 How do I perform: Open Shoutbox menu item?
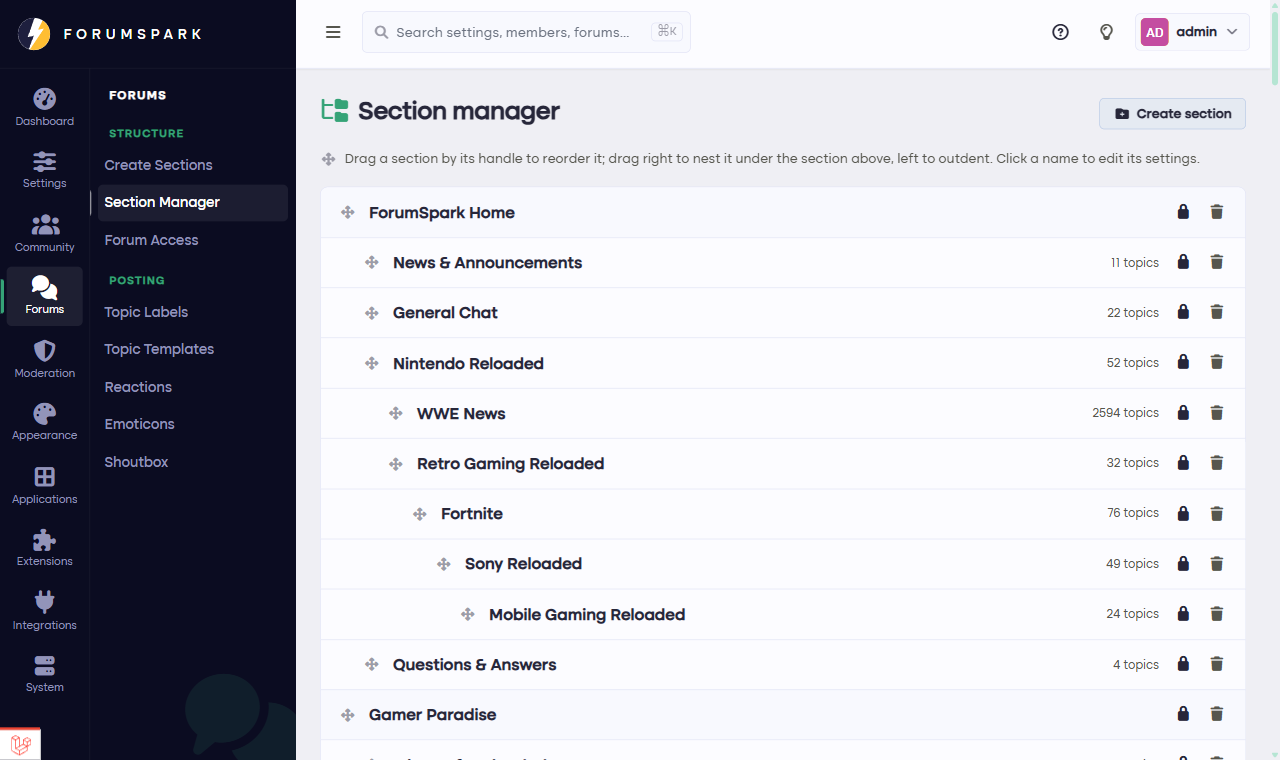pyautogui.click(x=136, y=462)
